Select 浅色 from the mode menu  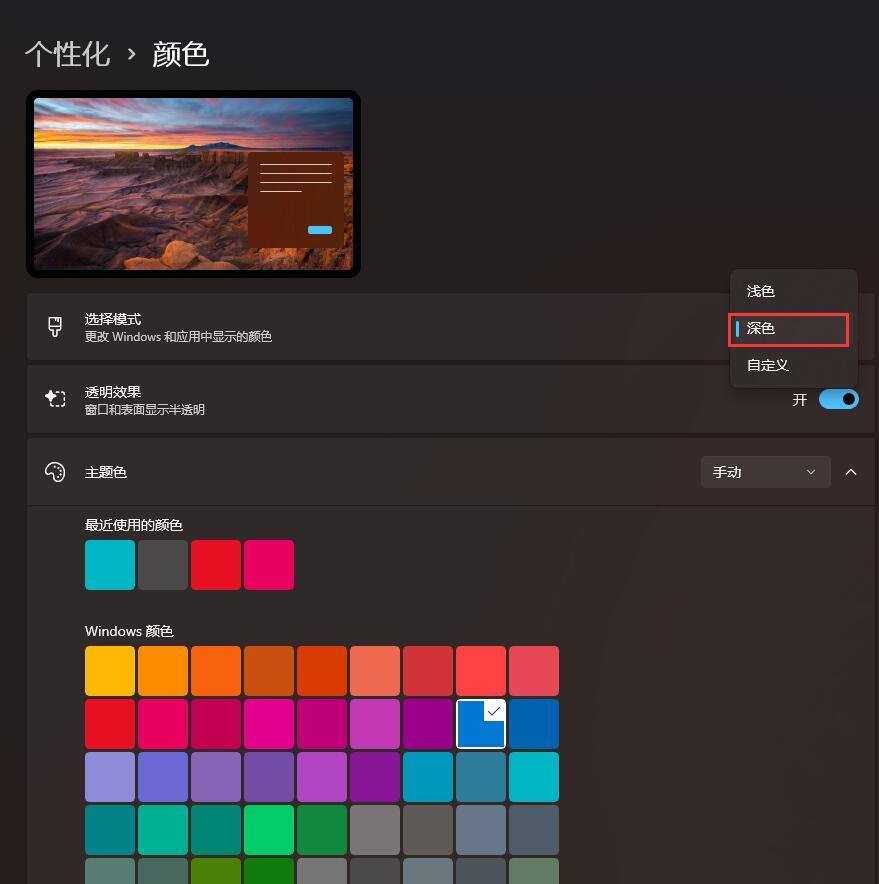760,291
